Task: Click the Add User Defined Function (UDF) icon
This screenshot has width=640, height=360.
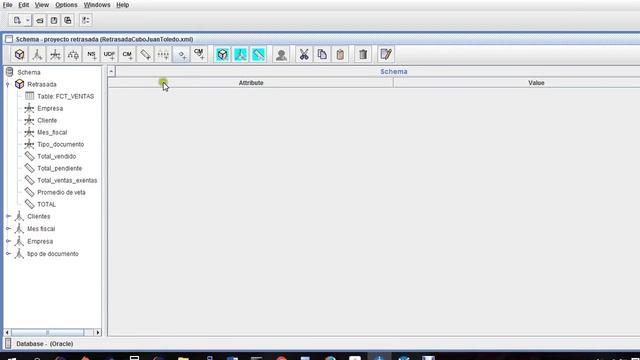Action: tap(109, 54)
